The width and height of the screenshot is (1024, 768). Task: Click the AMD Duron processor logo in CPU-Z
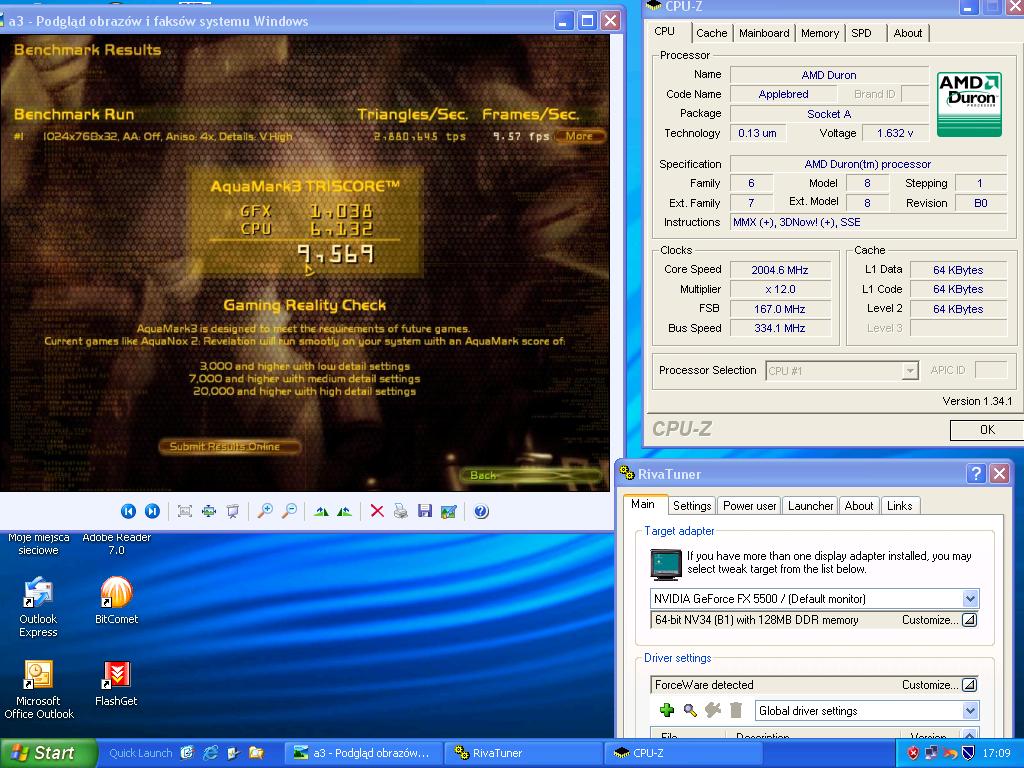pos(969,104)
